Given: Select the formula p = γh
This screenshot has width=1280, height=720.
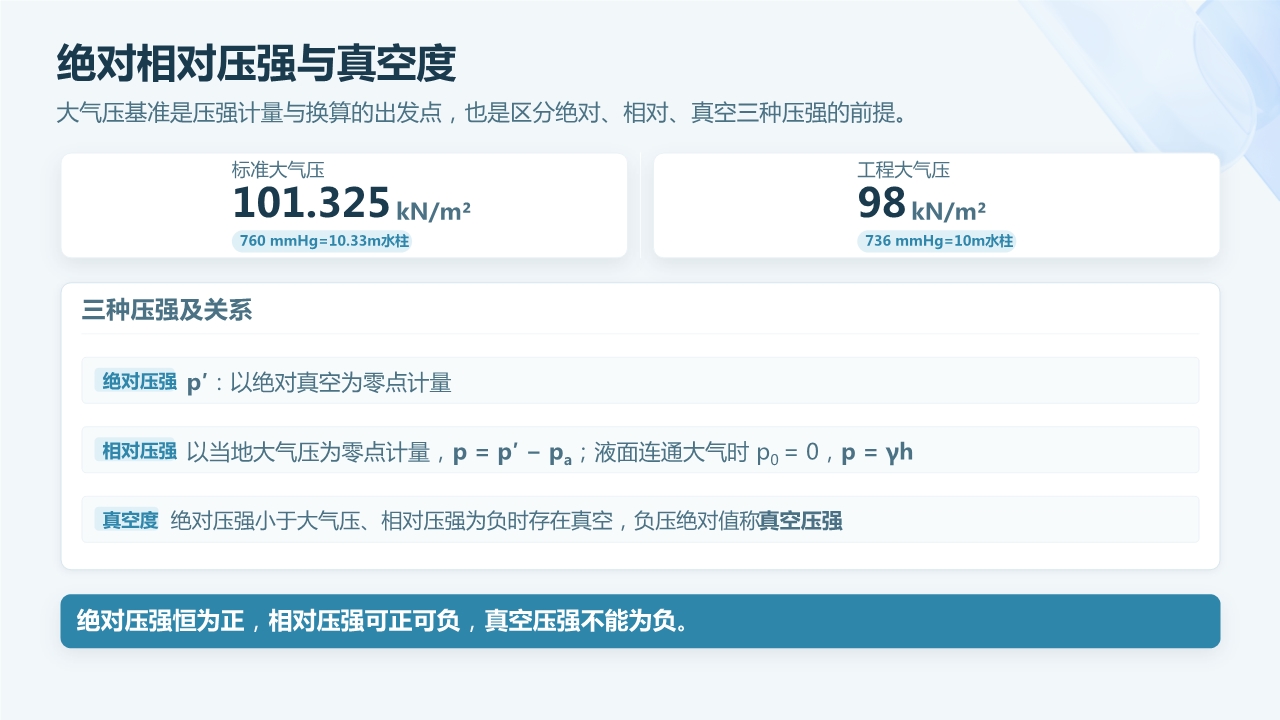Looking at the screenshot, I should (877, 453).
